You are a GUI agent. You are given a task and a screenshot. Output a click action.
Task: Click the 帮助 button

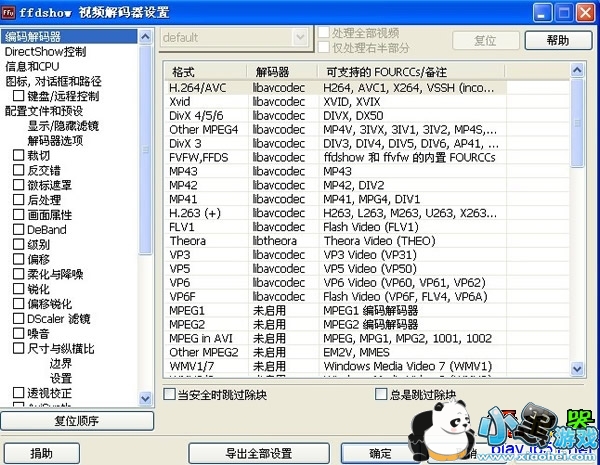point(558,40)
